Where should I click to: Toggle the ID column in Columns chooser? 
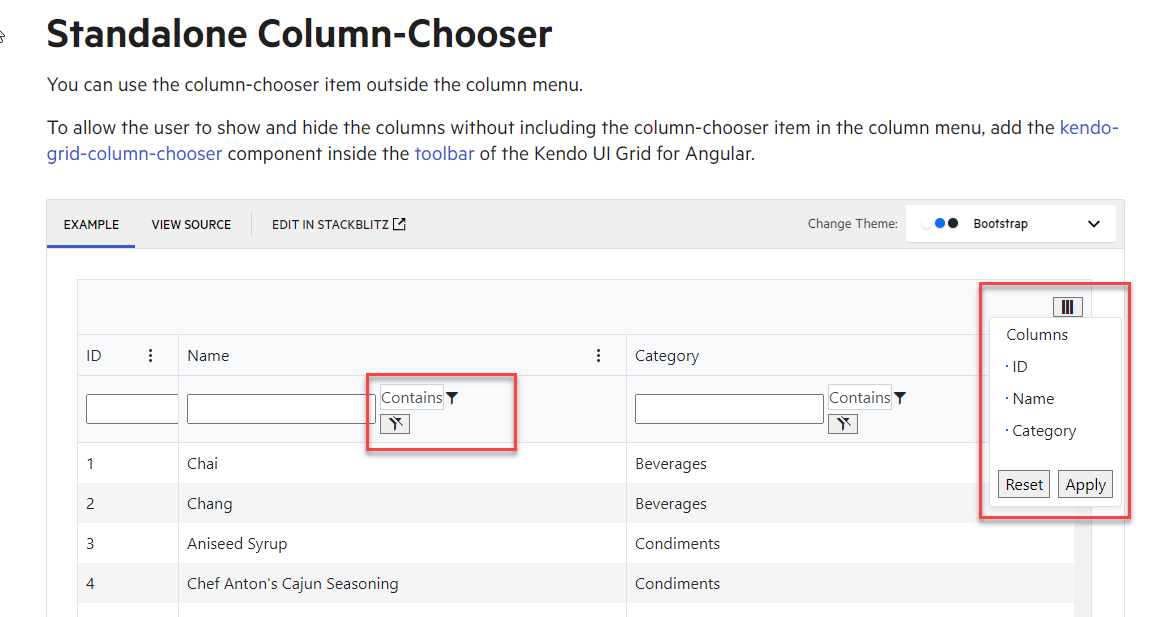coord(1019,367)
